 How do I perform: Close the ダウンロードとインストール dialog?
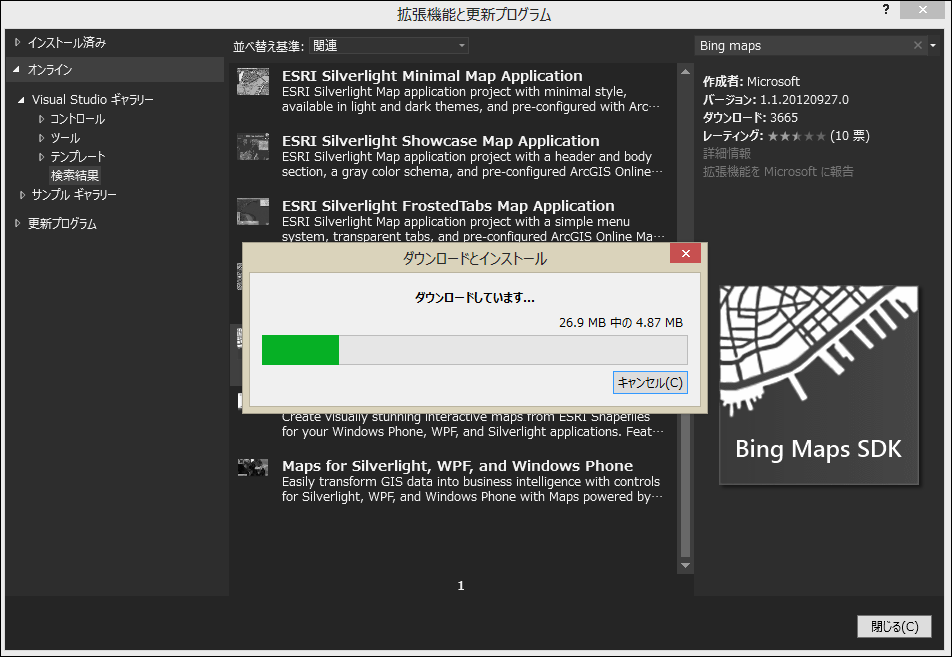click(x=685, y=253)
